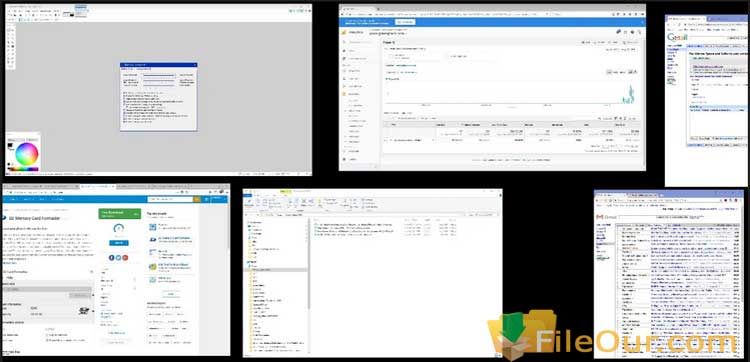Select the File Explorer window thumbnail
This screenshot has width=750, height=362.
(373, 273)
